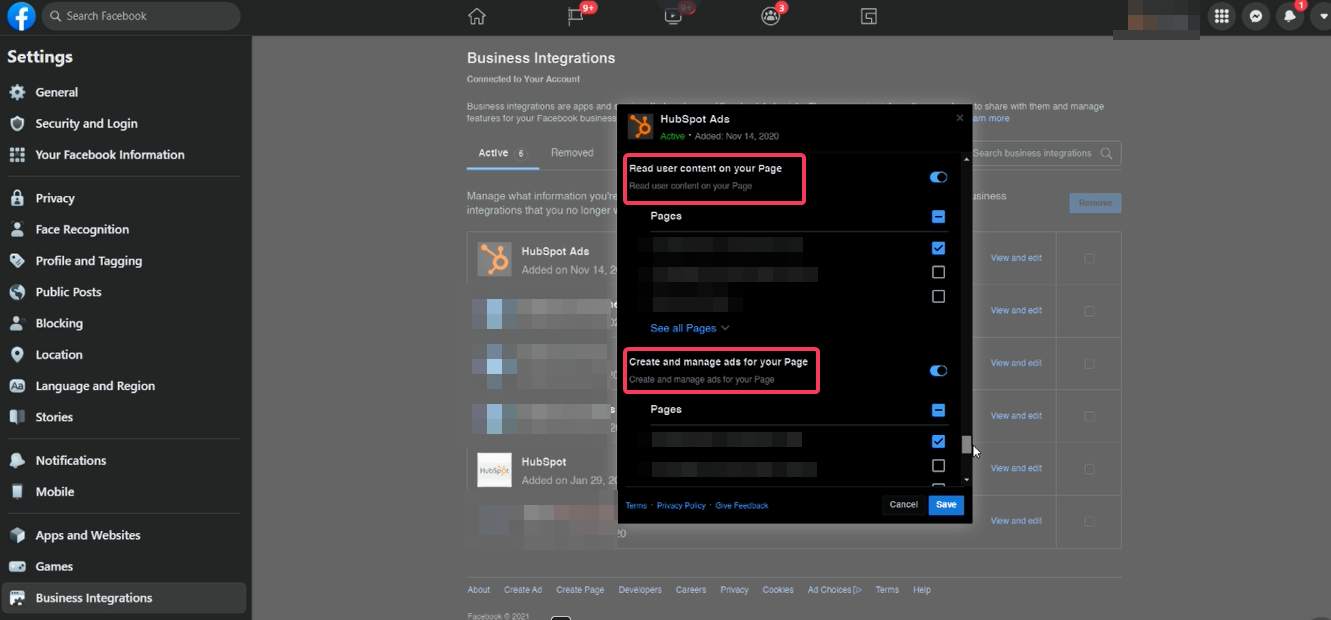Image resolution: width=1331 pixels, height=620 pixels.
Task: Open the Terms link in the dialog footer
Action: (x=636, y=506)
